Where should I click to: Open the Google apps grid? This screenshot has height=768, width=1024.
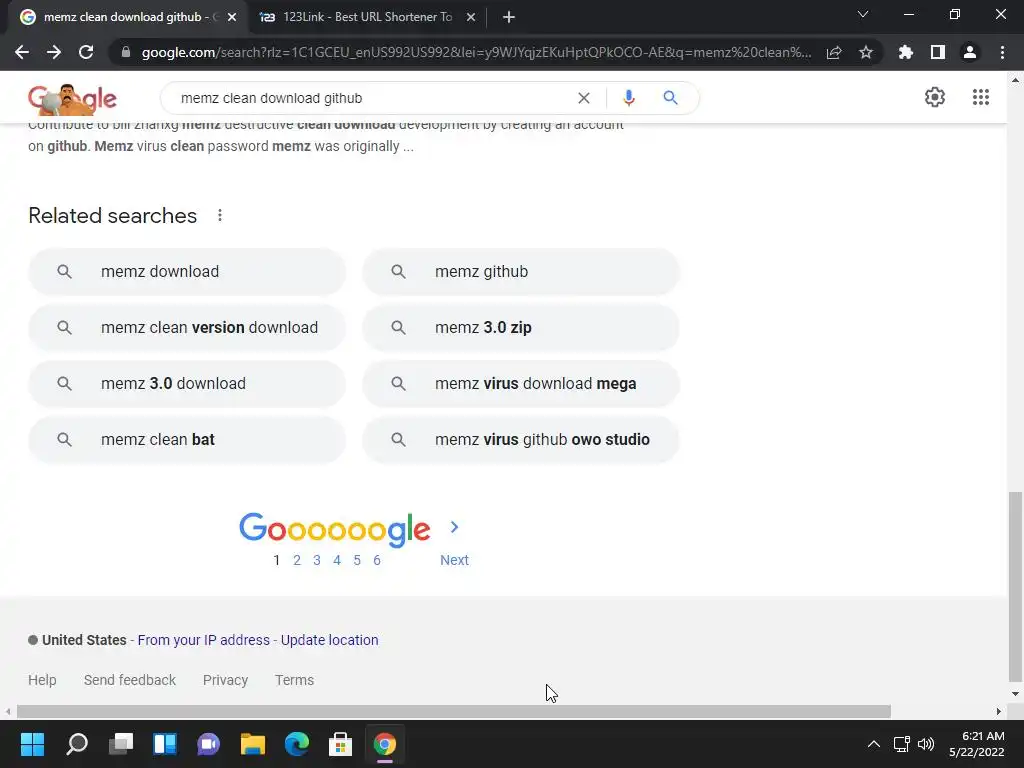point(980,97)
